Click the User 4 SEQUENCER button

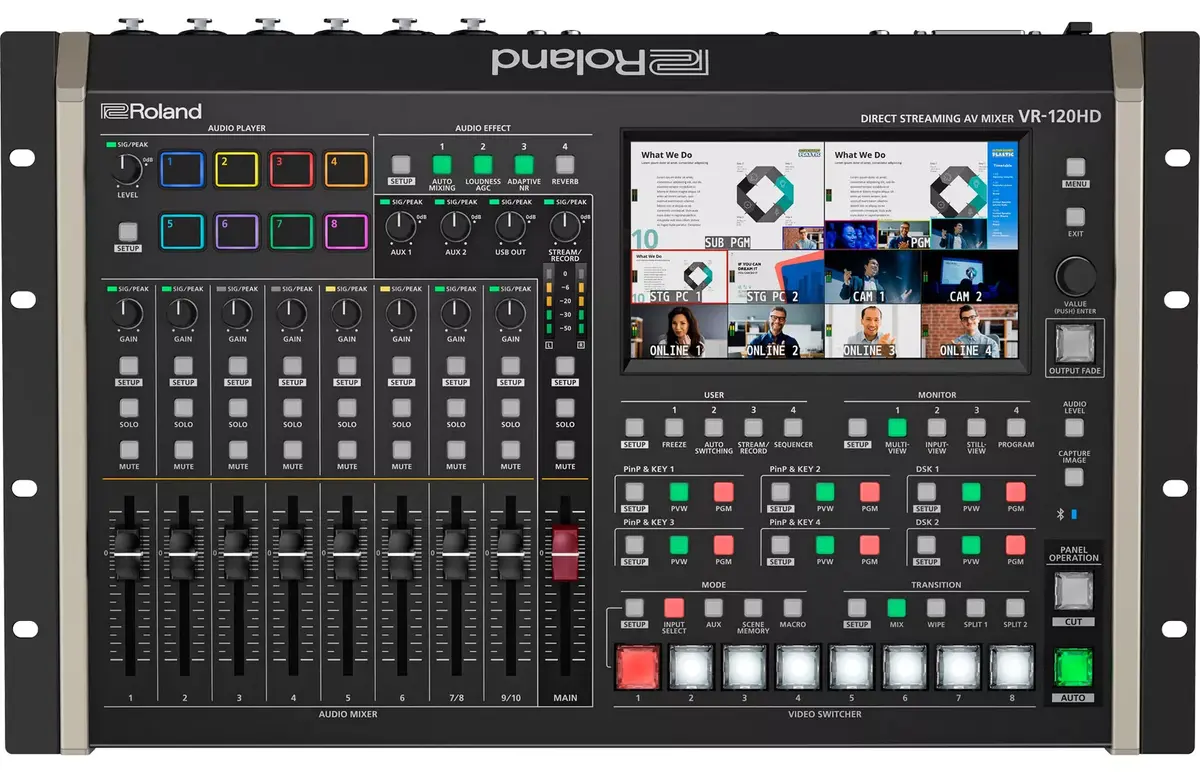[x=793, y=427]
